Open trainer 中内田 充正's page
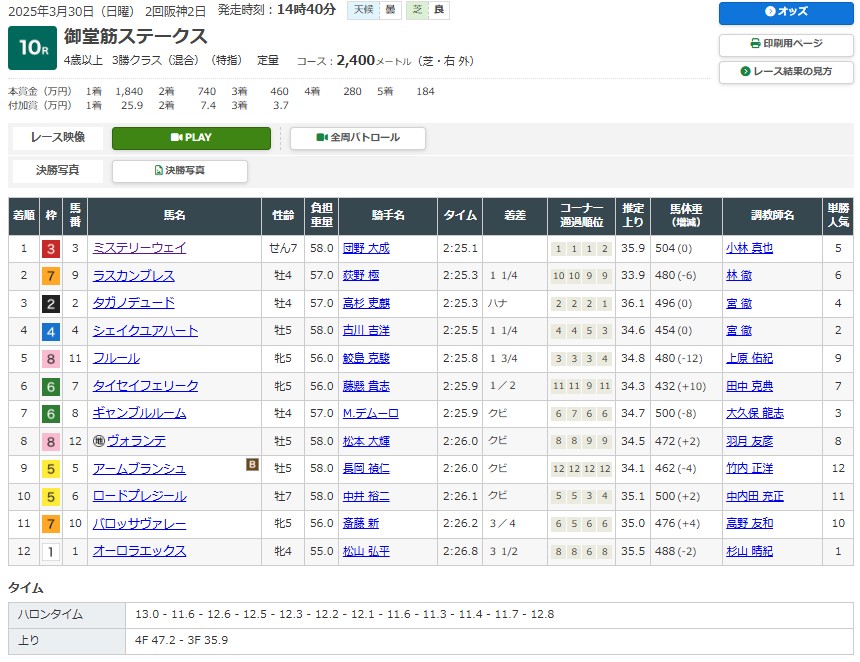Screen dimensions: 860x662 click(x=755, y=496)
